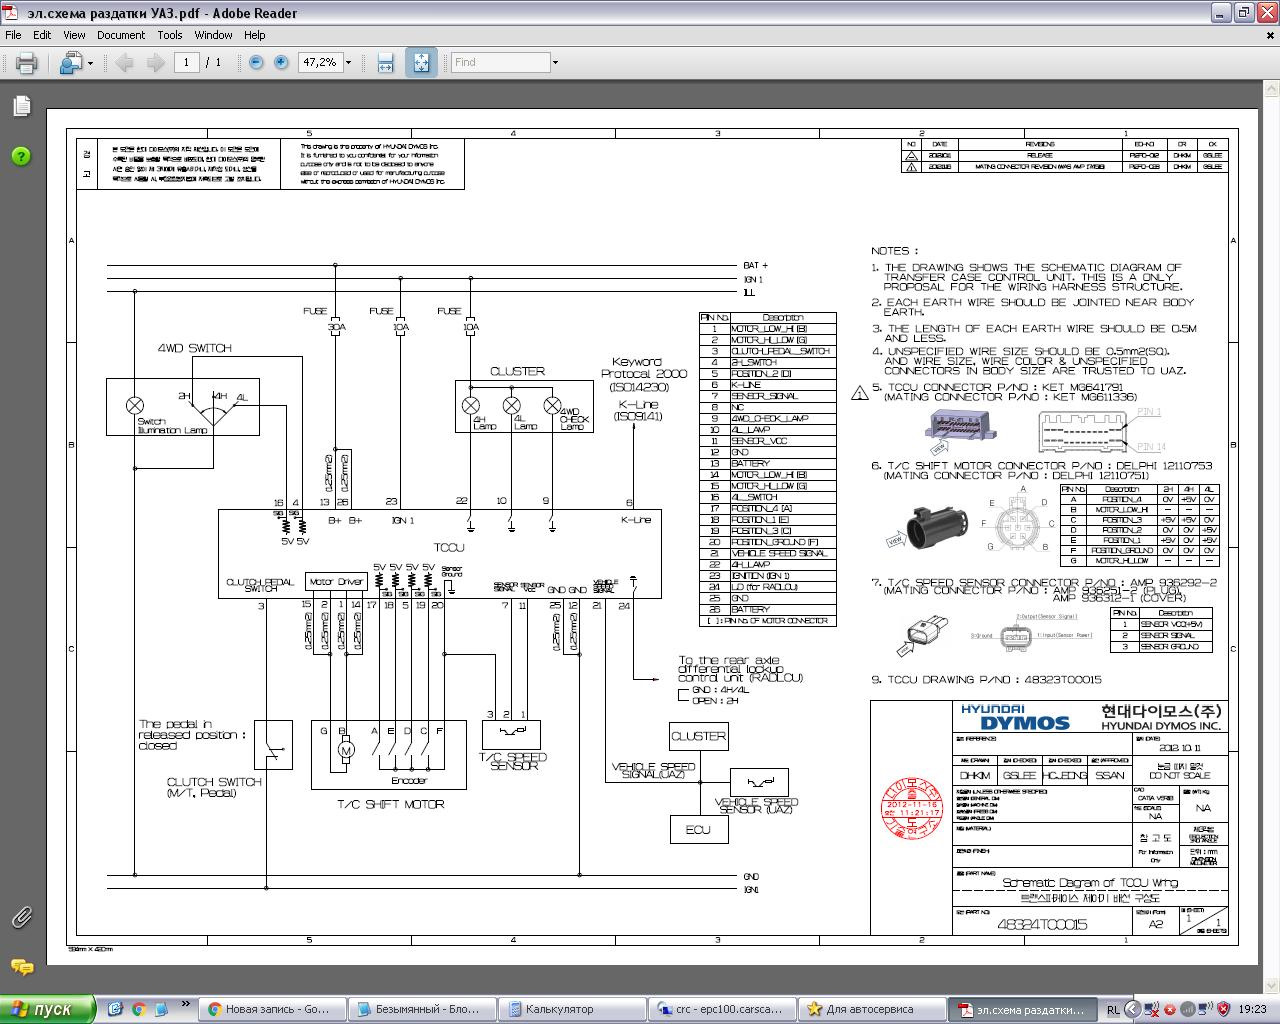Open the Document menu
This screenshot has width=1280, height=1024.
(x=121, y=35)
